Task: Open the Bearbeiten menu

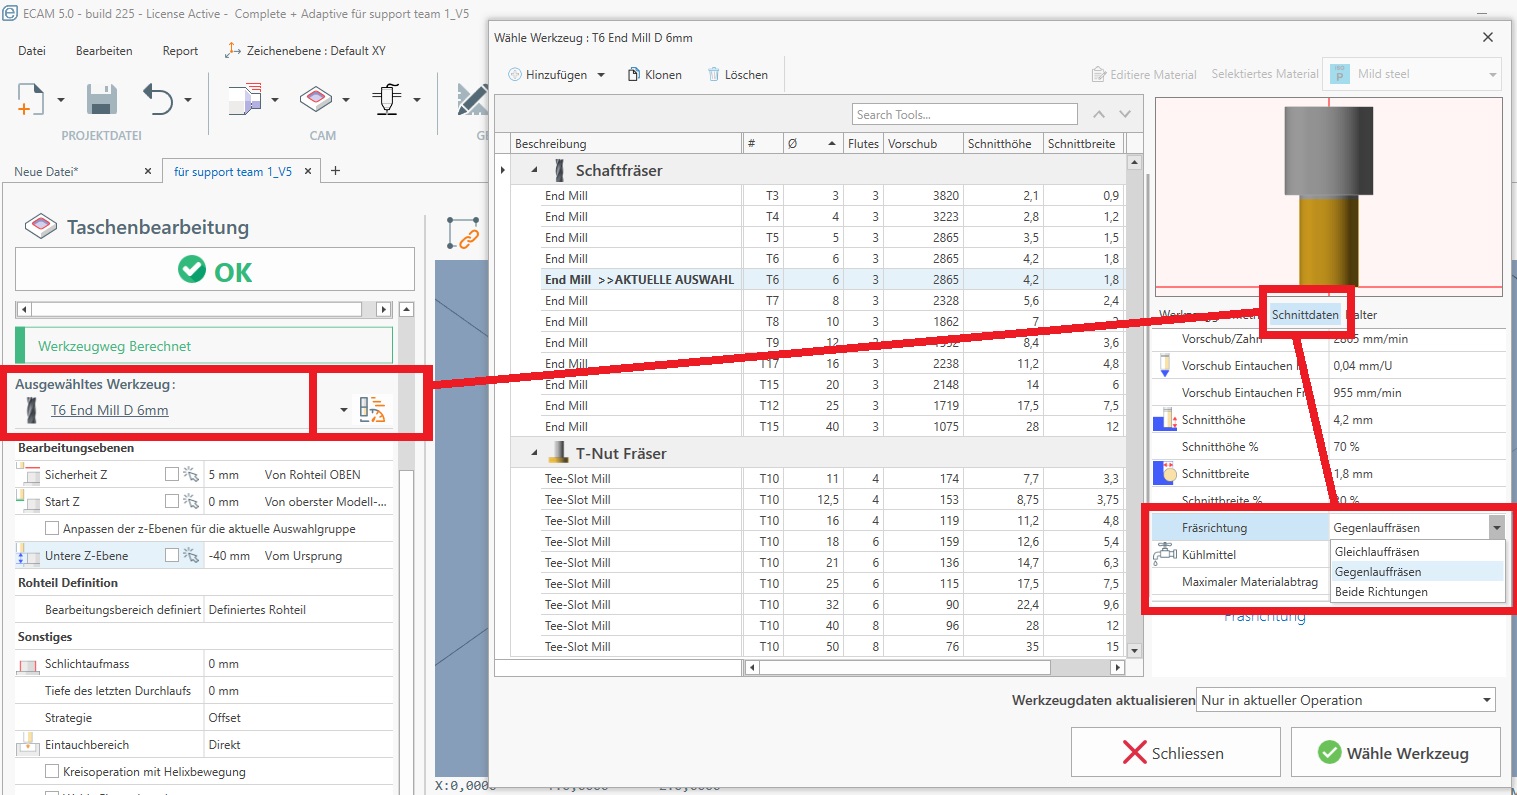Action: point(104,51)
